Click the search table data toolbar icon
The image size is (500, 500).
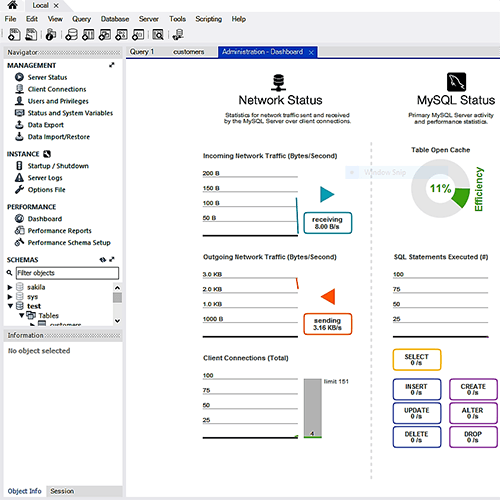[158, 34]
